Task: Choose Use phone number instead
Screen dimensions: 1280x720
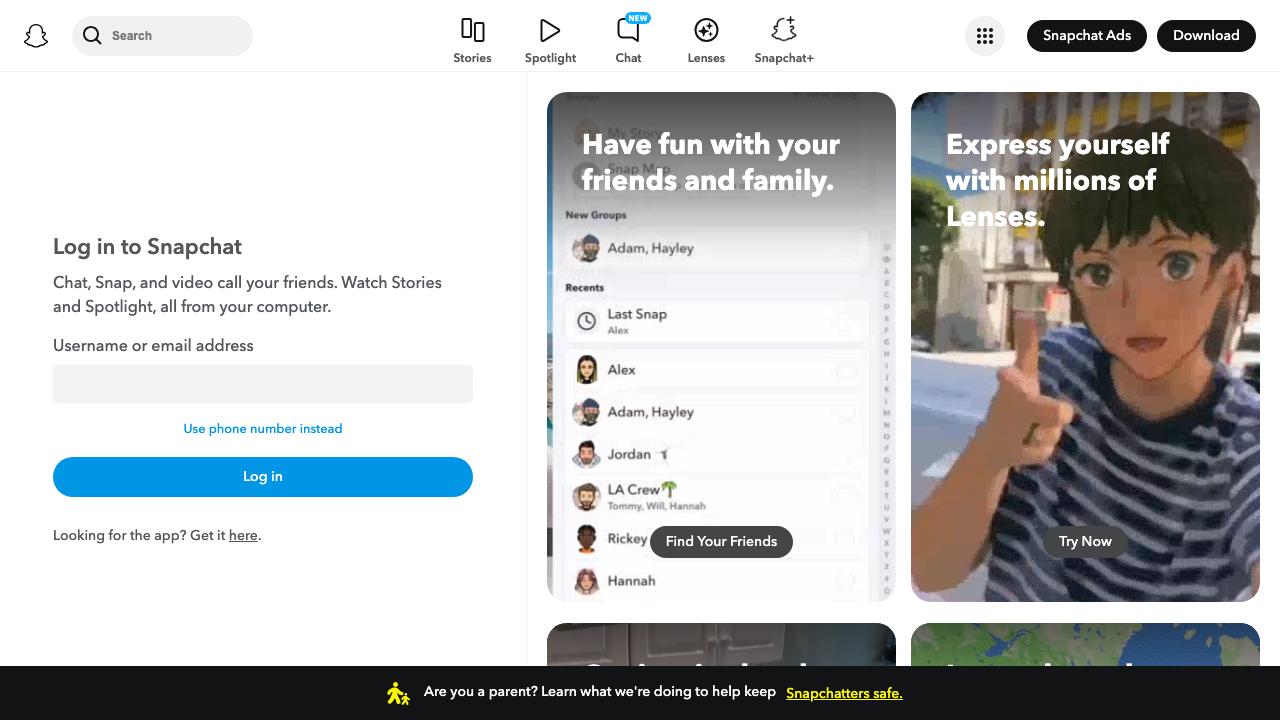Action: click(263, 429)
